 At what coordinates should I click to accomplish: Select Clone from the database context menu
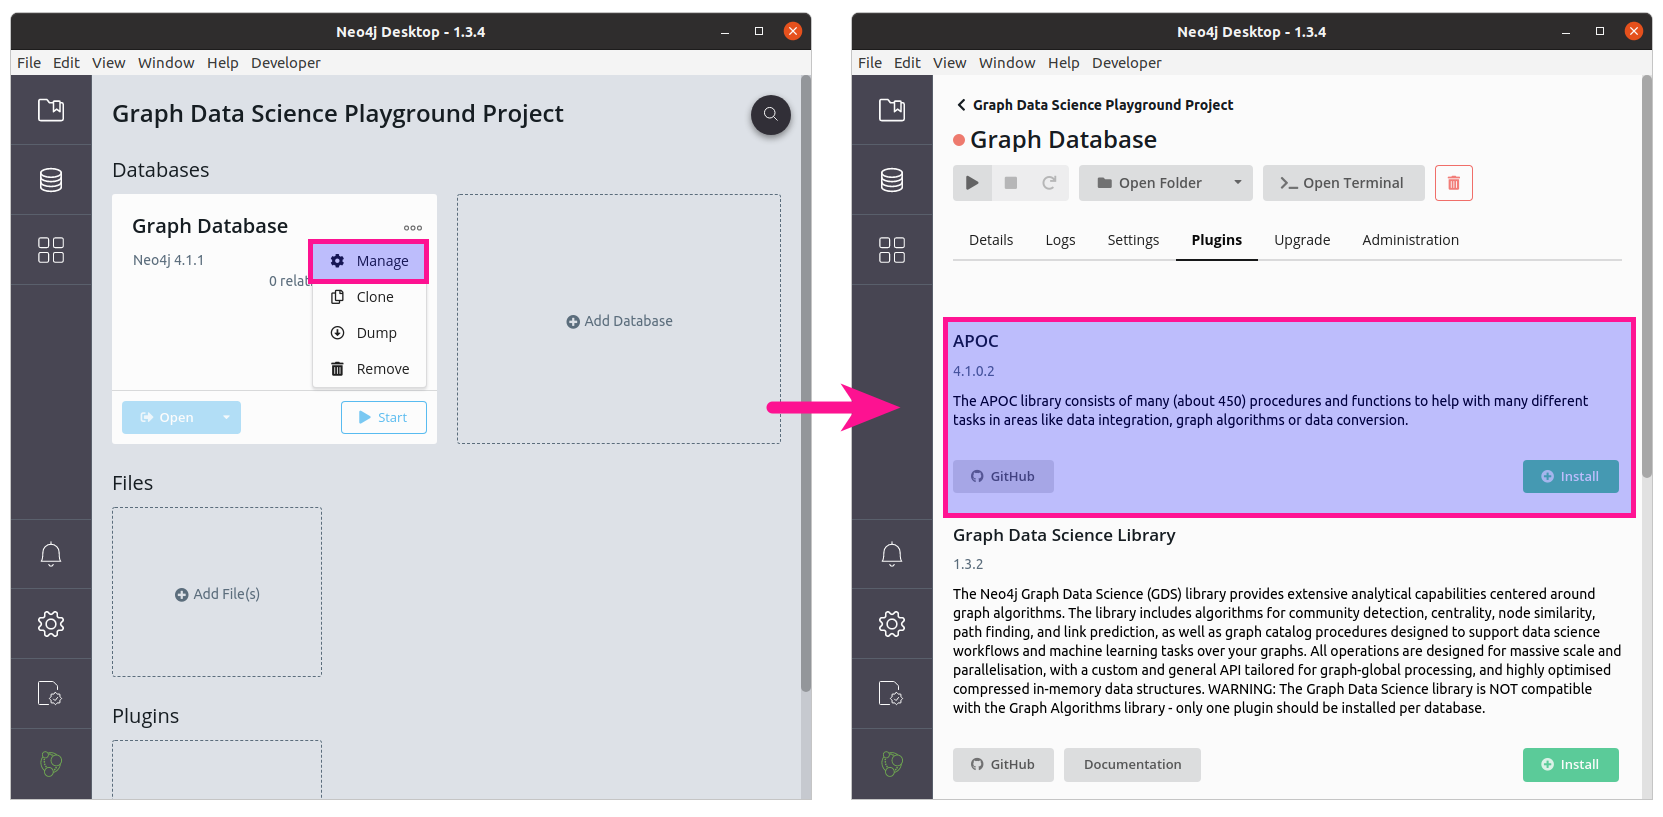369,297
